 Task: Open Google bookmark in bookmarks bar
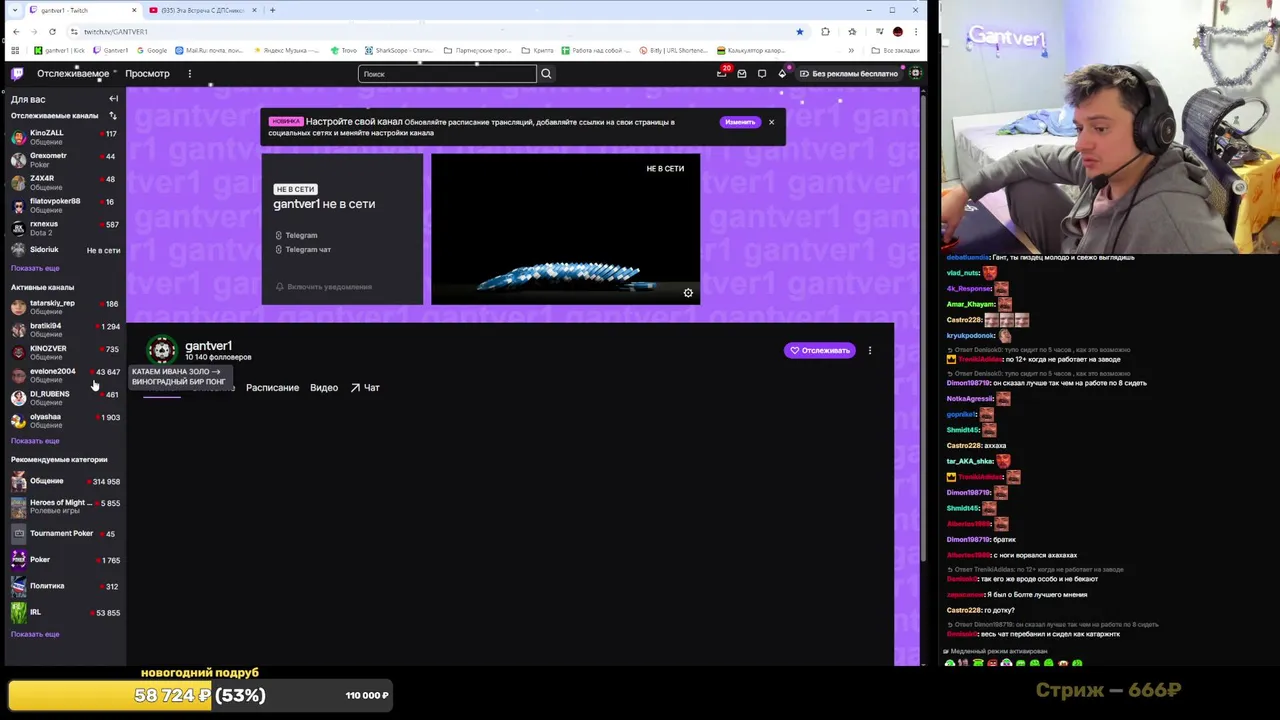(x=151, y=50)
